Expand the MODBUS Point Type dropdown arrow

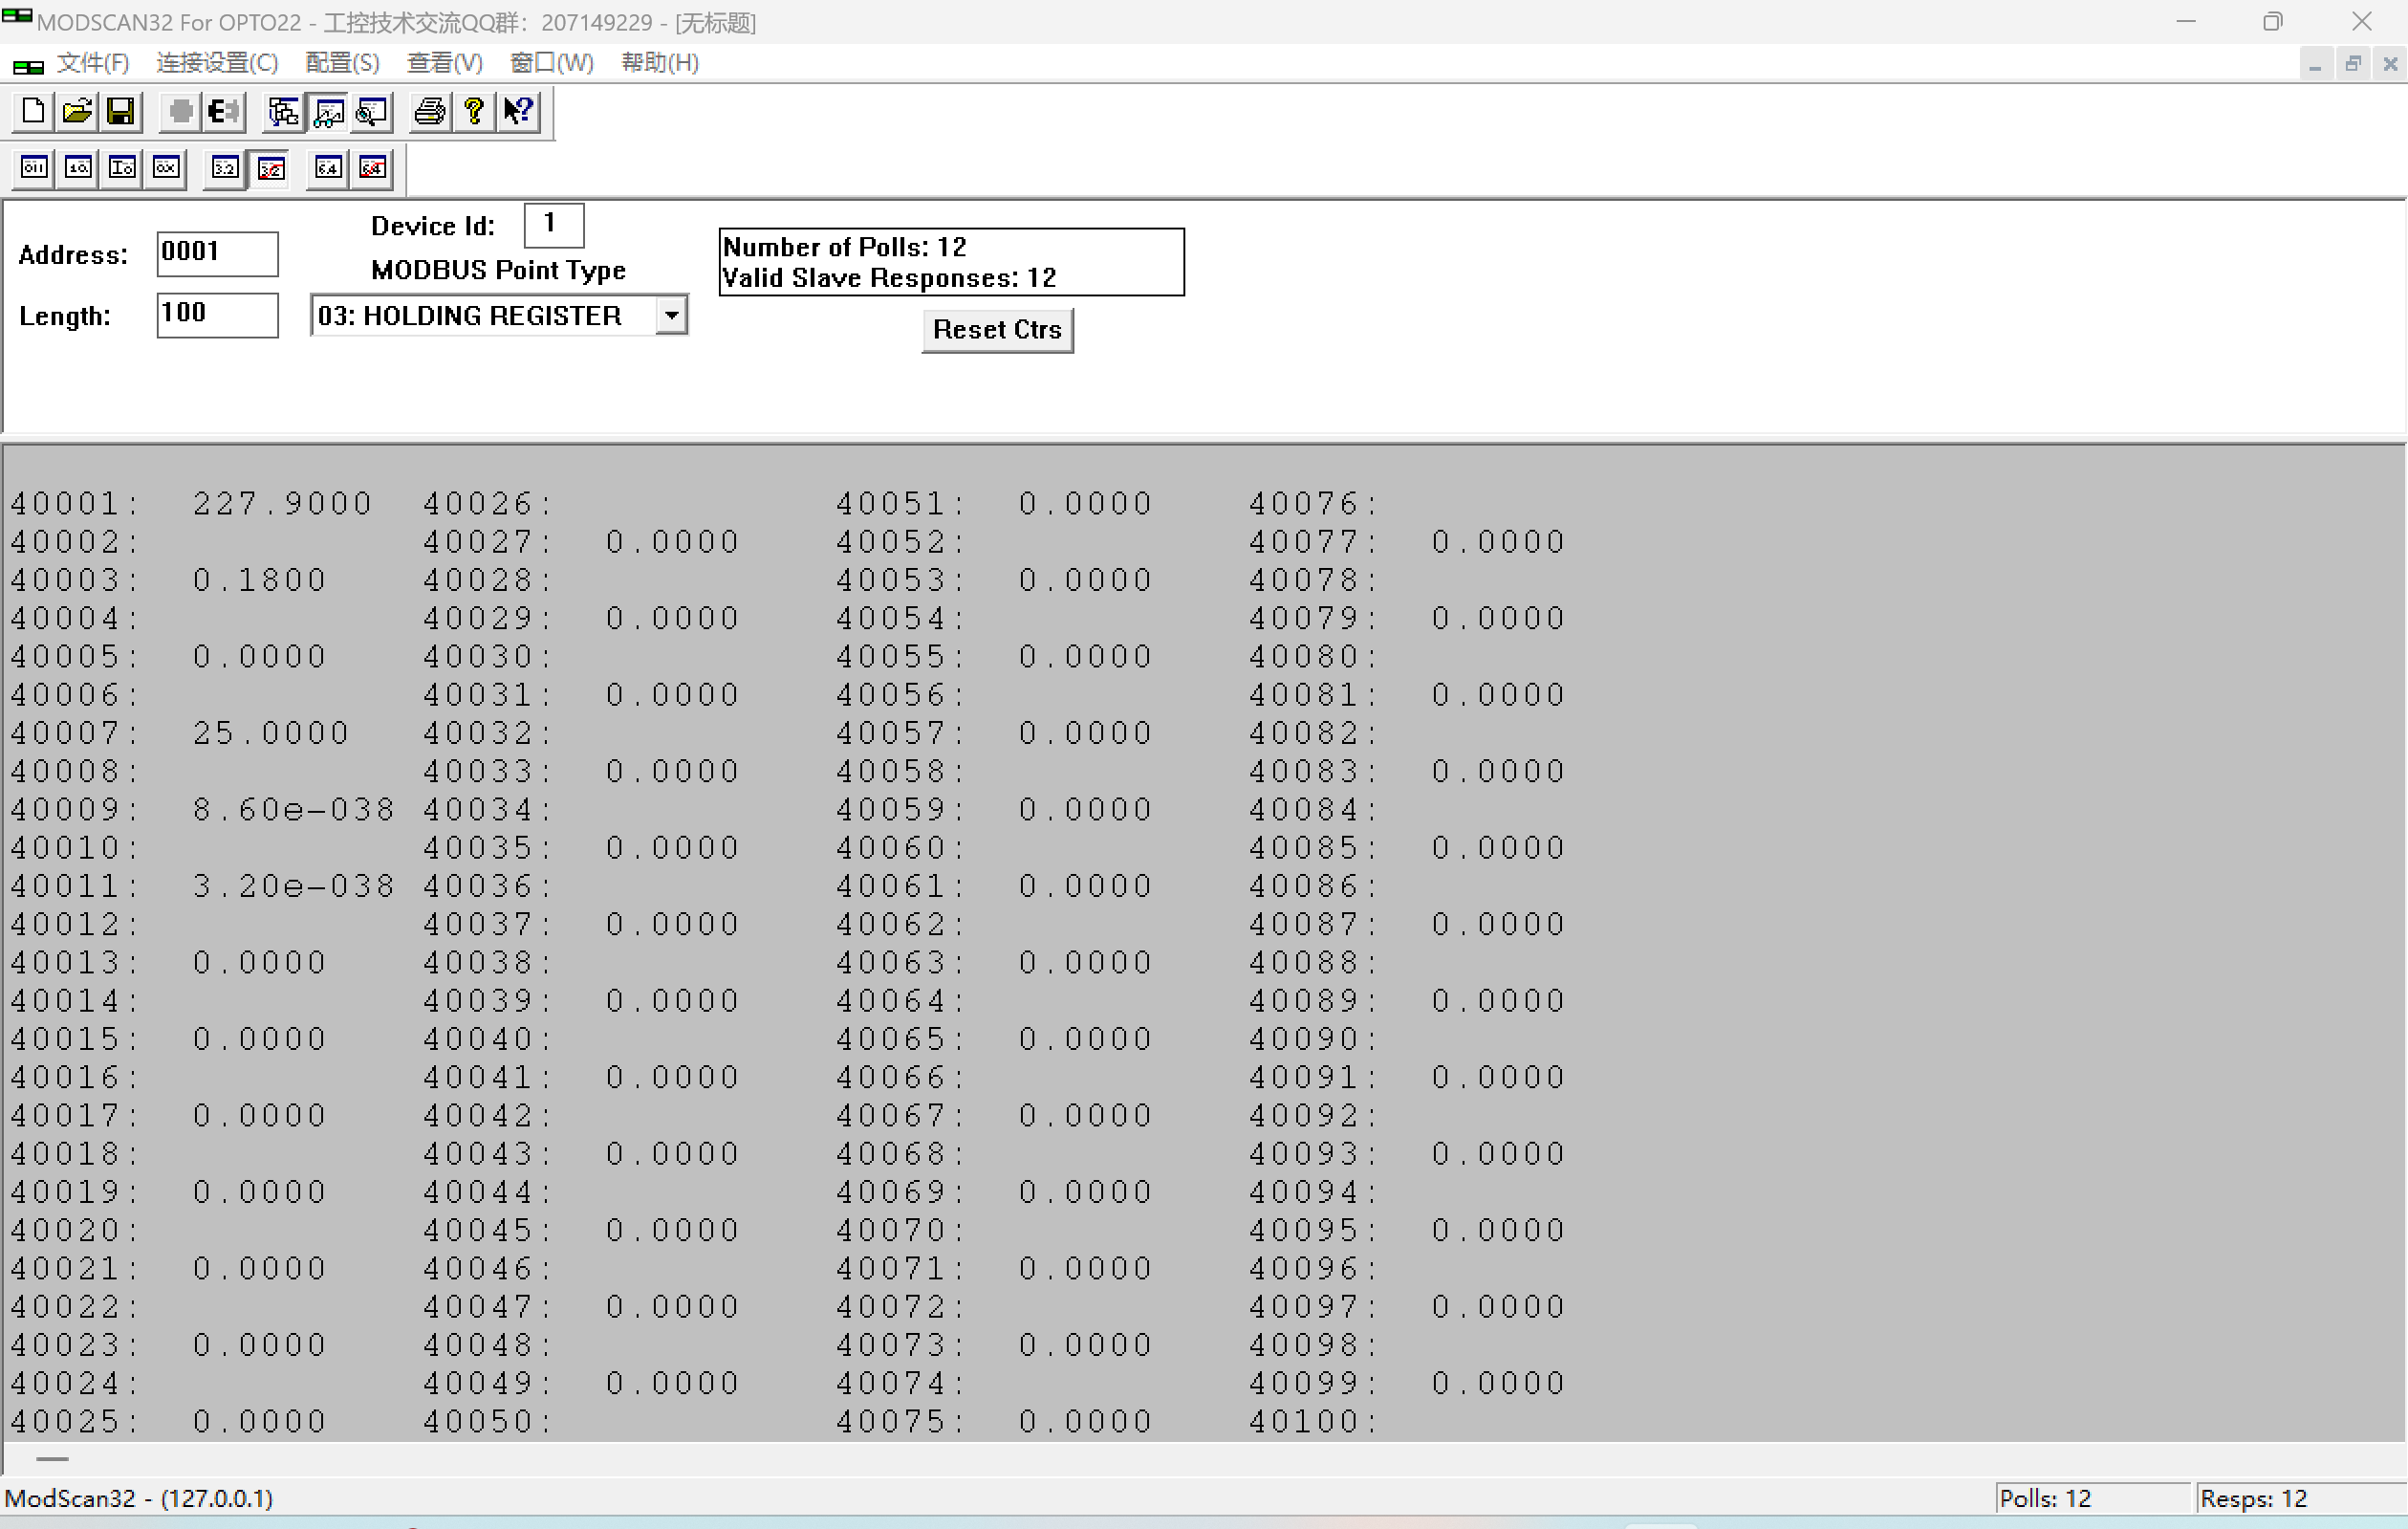click(672, 316)
